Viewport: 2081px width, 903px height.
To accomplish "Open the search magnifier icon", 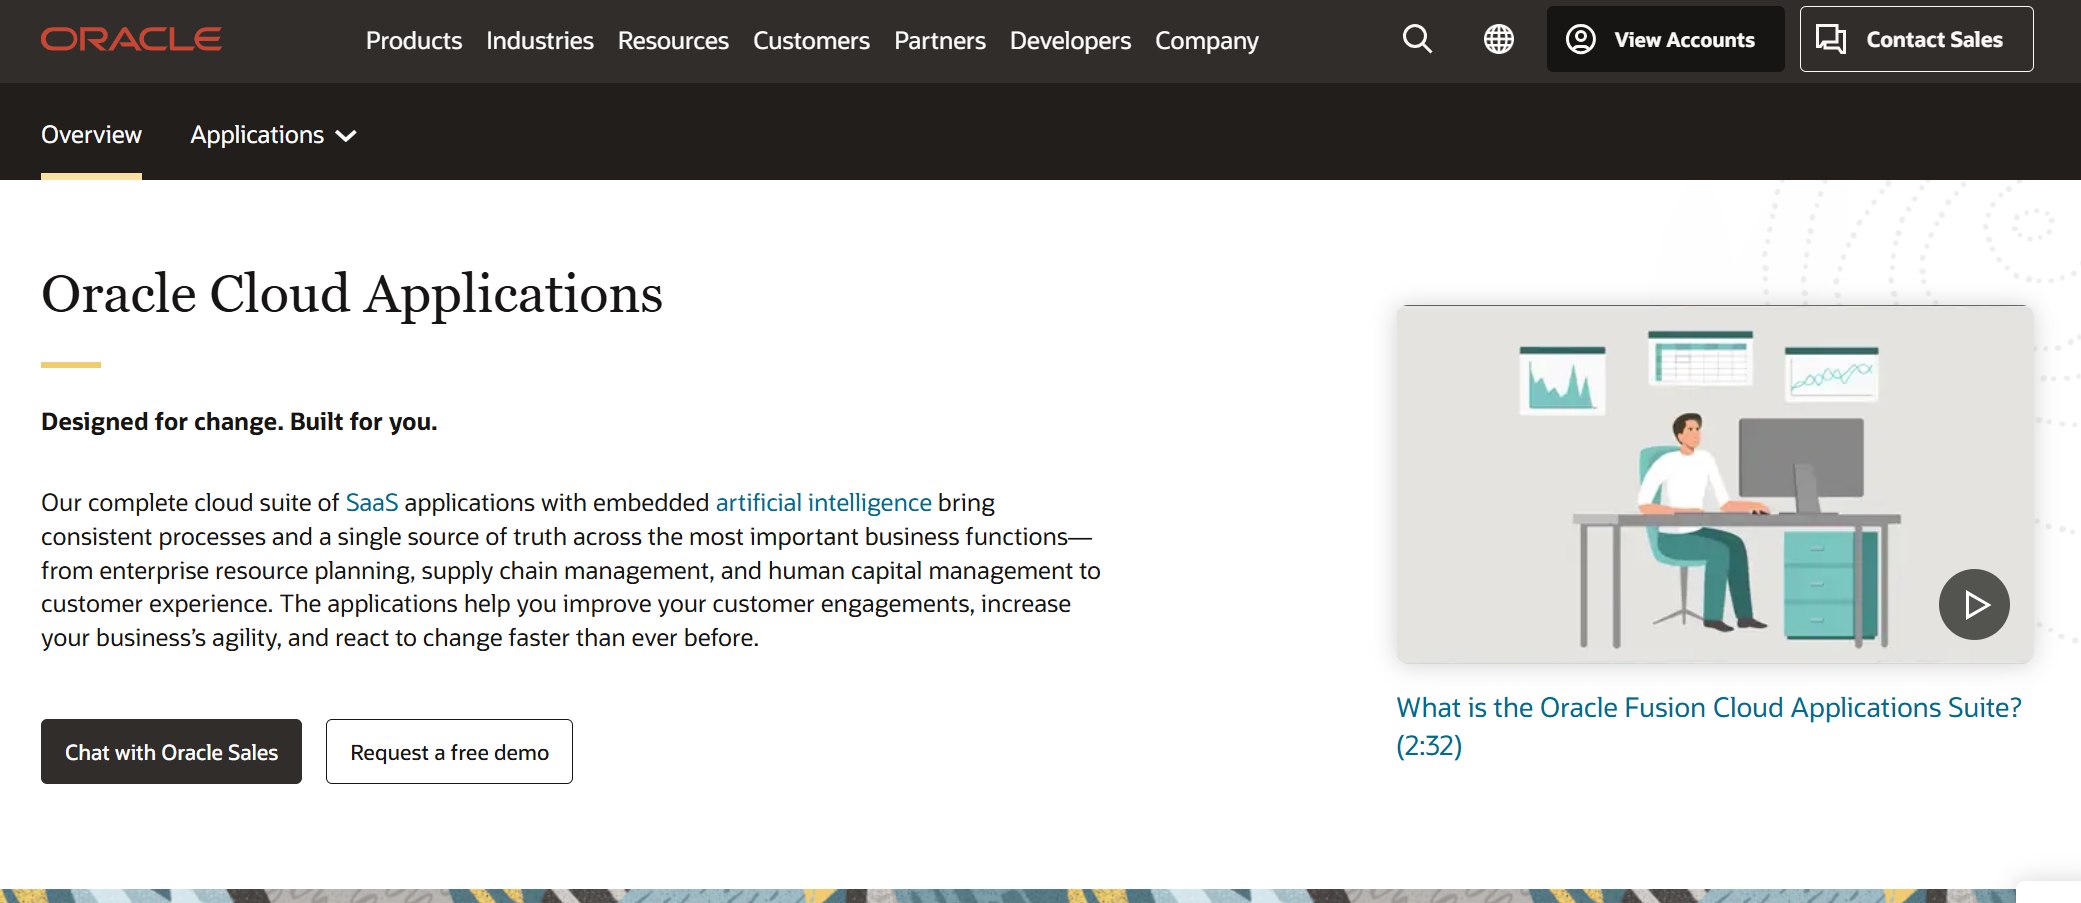I will point(1417,40).
